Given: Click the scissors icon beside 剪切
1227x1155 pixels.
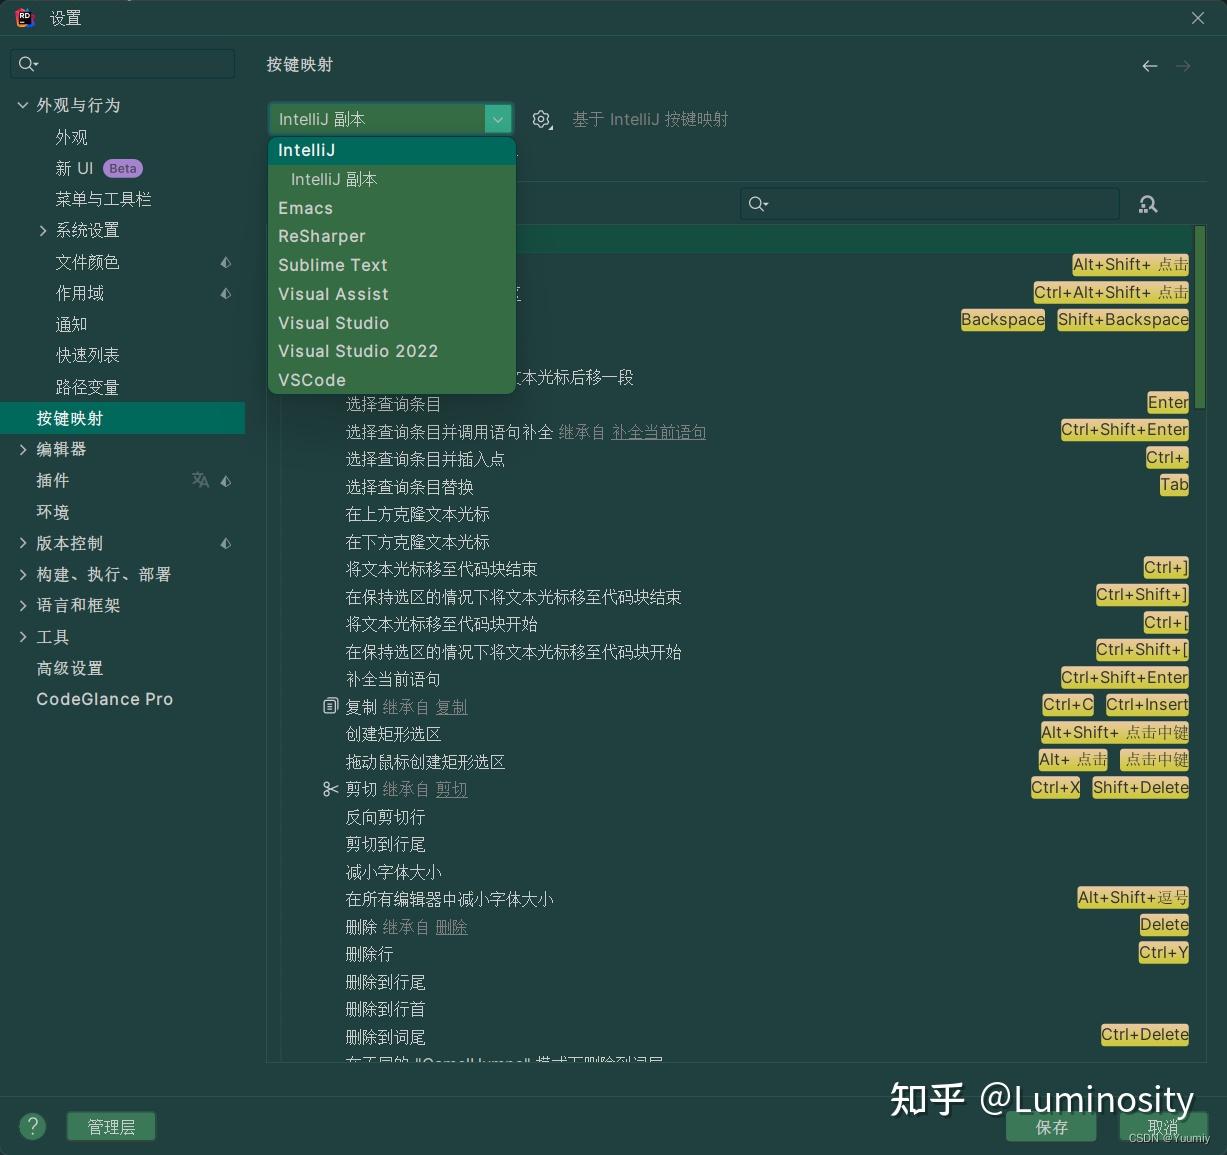Looking at the screenshot, I should coord(330,789).
